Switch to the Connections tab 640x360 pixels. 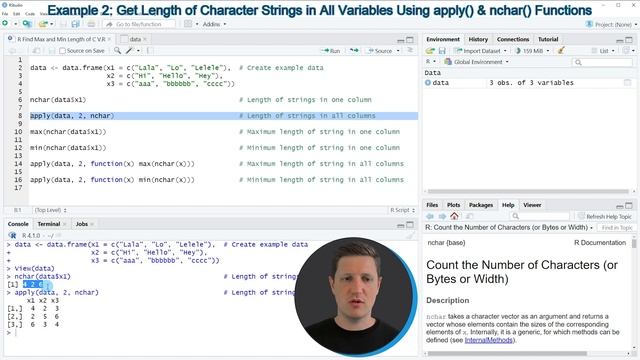tap(513, 39)
